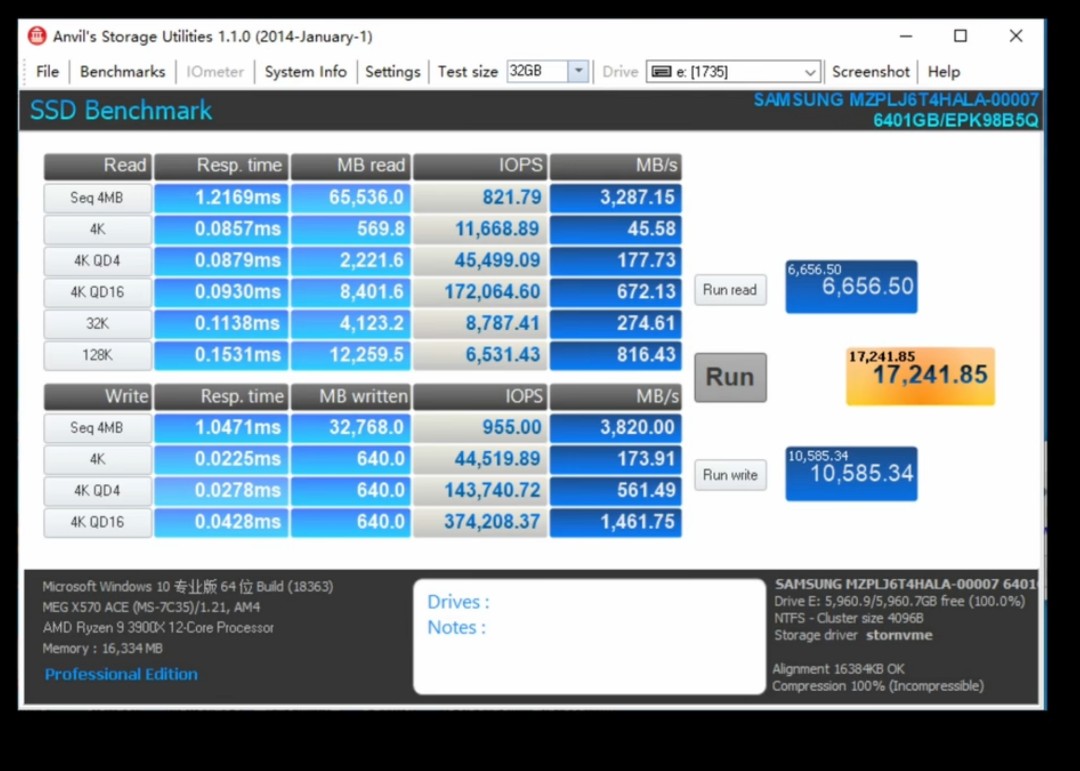
Task: Open the File menu
Action: pyautogui.click(x=47, y=72)
